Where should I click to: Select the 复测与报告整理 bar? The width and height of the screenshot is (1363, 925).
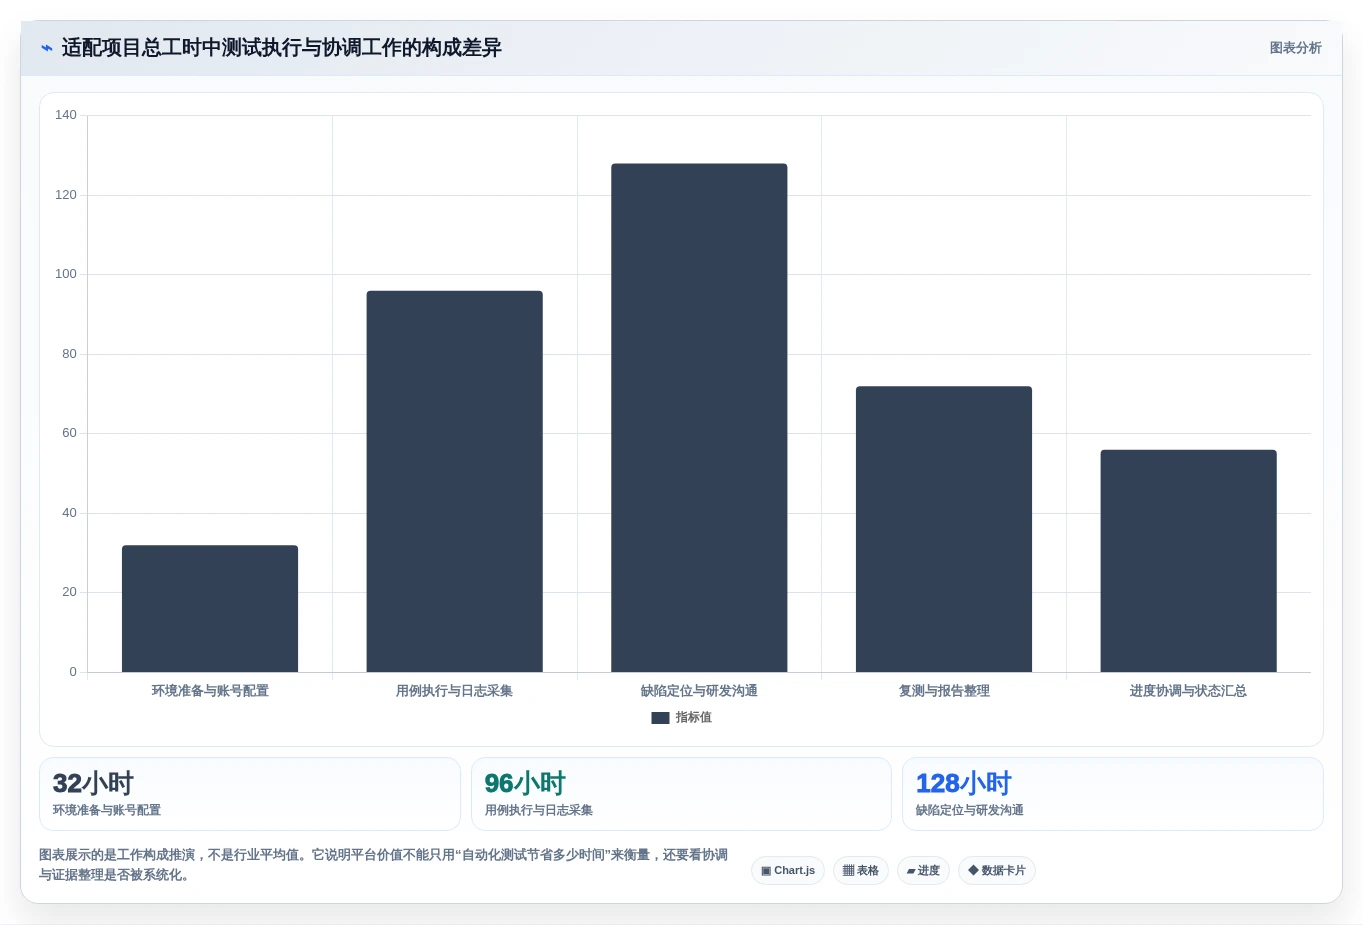944,529
